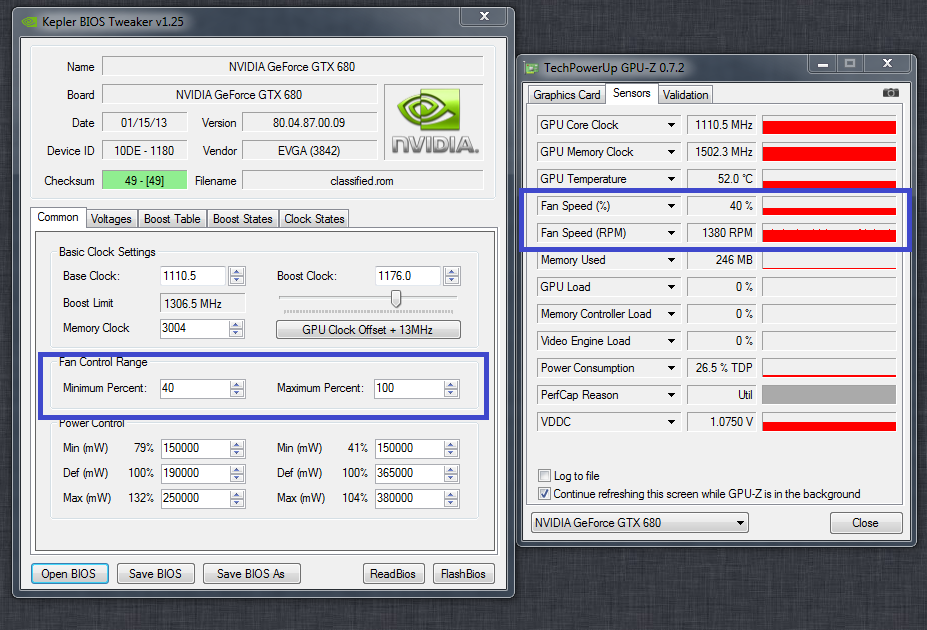Screen dimensions: 927x630
Task: Click the Boost Clock slider handle
Action: point(396,298)
